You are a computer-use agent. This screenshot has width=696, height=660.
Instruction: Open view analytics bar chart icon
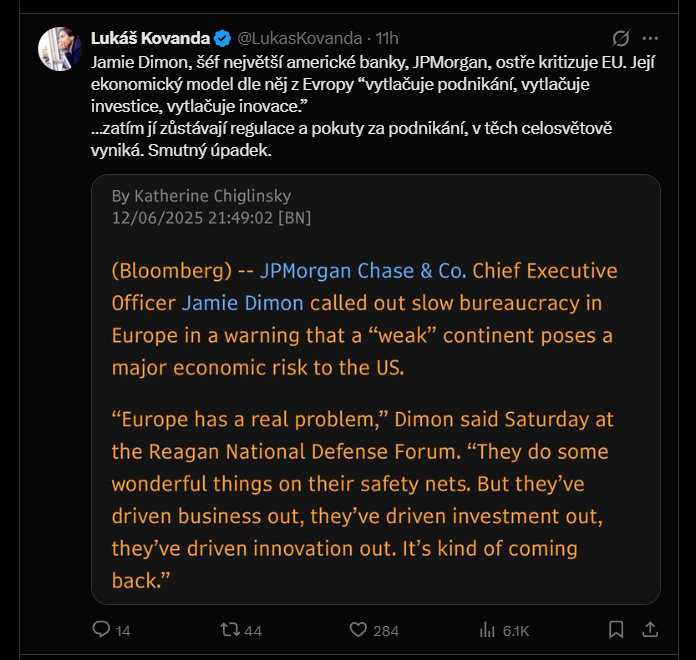coord(488,629)
